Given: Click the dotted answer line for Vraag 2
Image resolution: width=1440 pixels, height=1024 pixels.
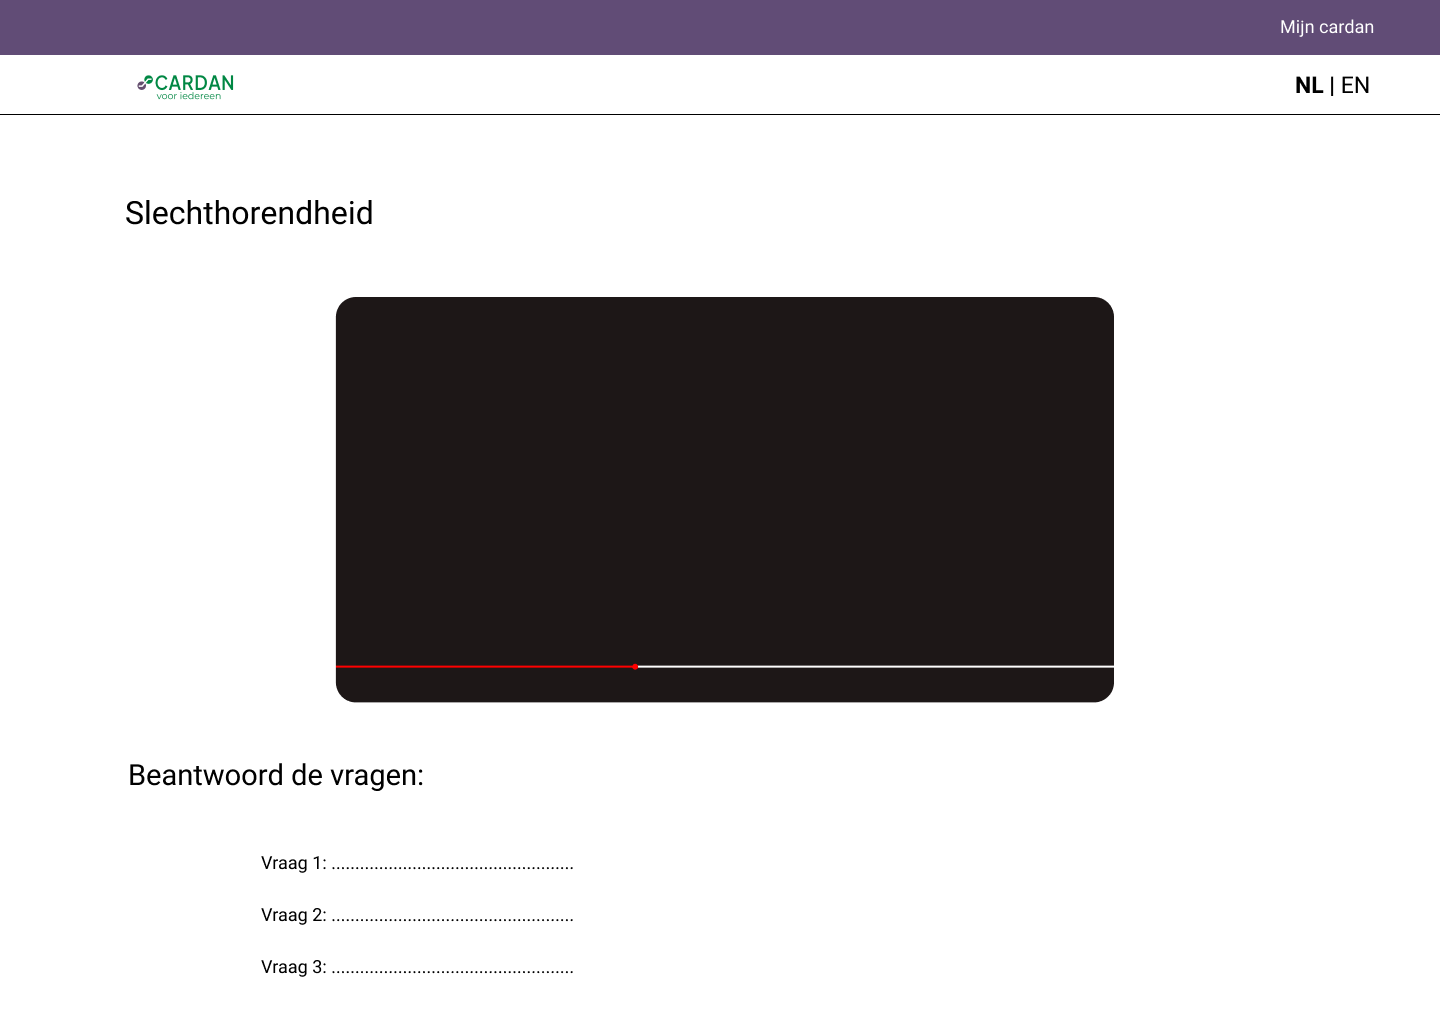Looking at the screenshot, I should 452,916.
